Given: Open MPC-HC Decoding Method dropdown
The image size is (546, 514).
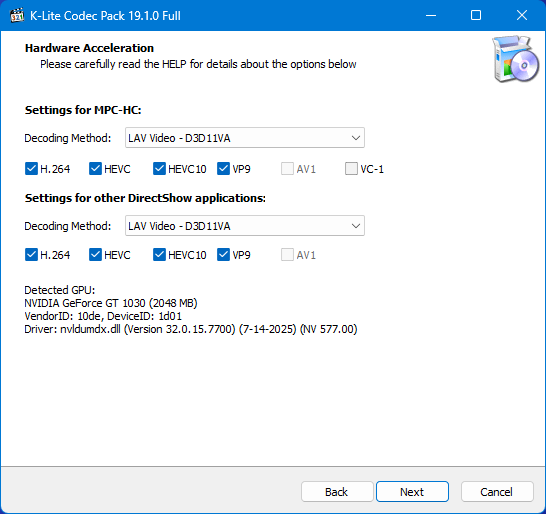Looking at the screenshot, I should pyautogui.click(x=245, y=138).
